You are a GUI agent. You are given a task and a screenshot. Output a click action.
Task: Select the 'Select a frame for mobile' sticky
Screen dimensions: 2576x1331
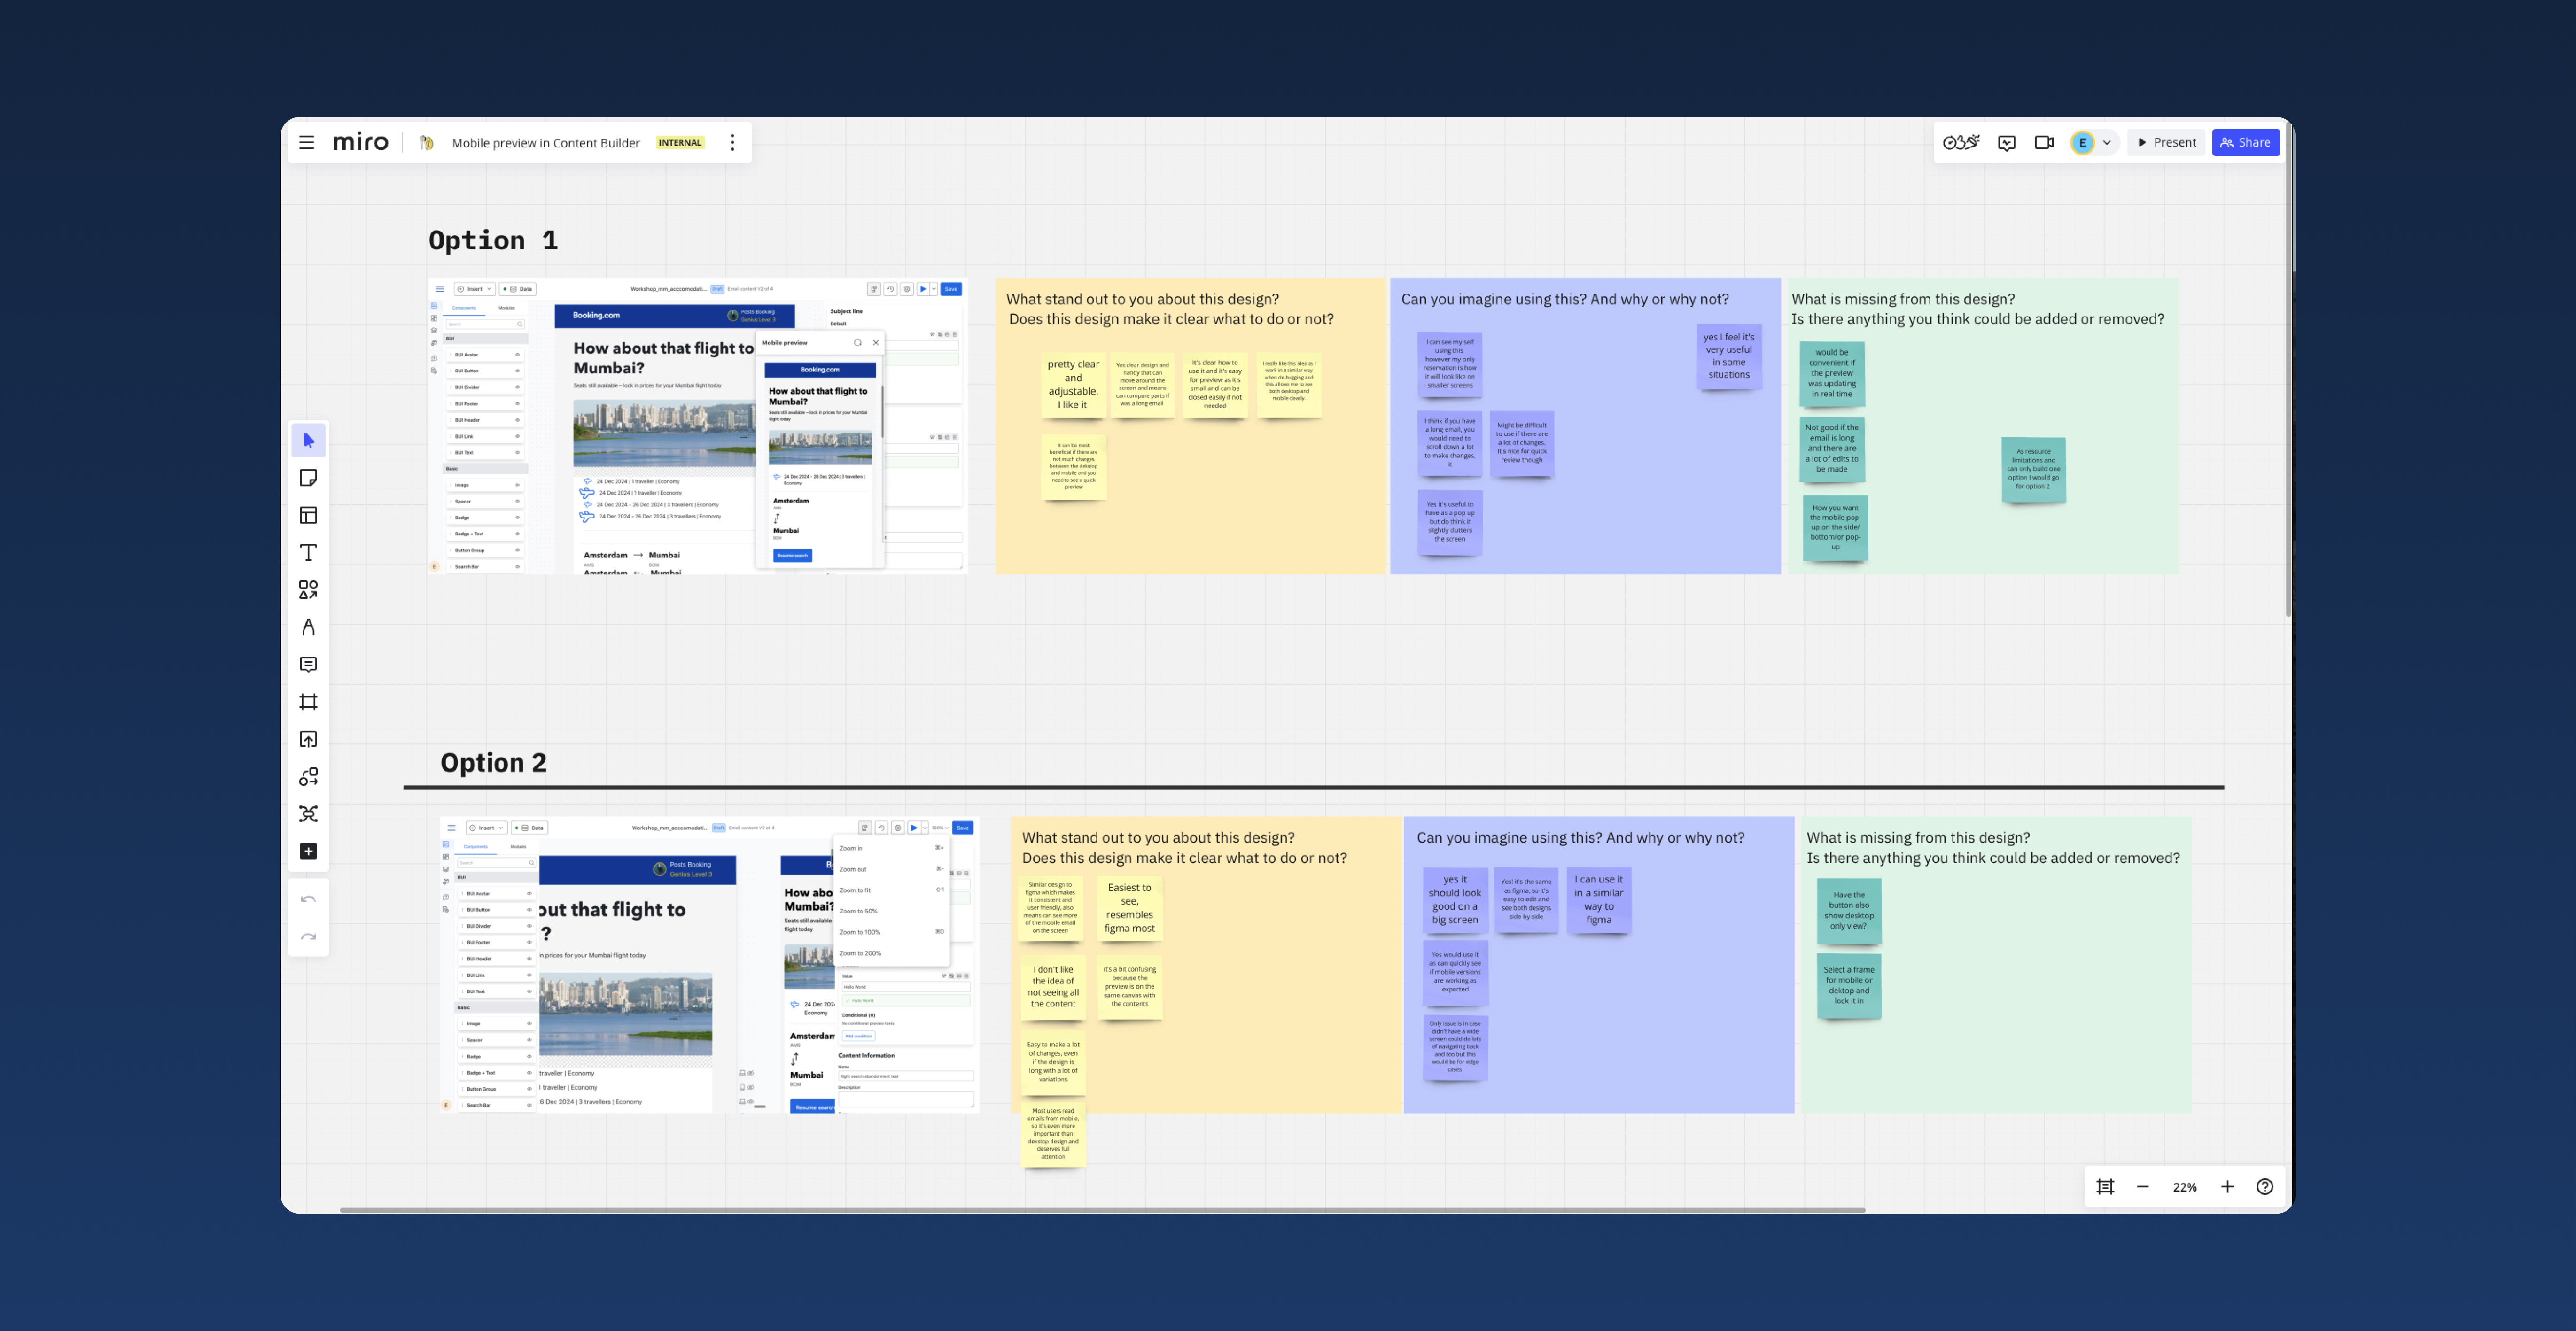coord(1849,986)
